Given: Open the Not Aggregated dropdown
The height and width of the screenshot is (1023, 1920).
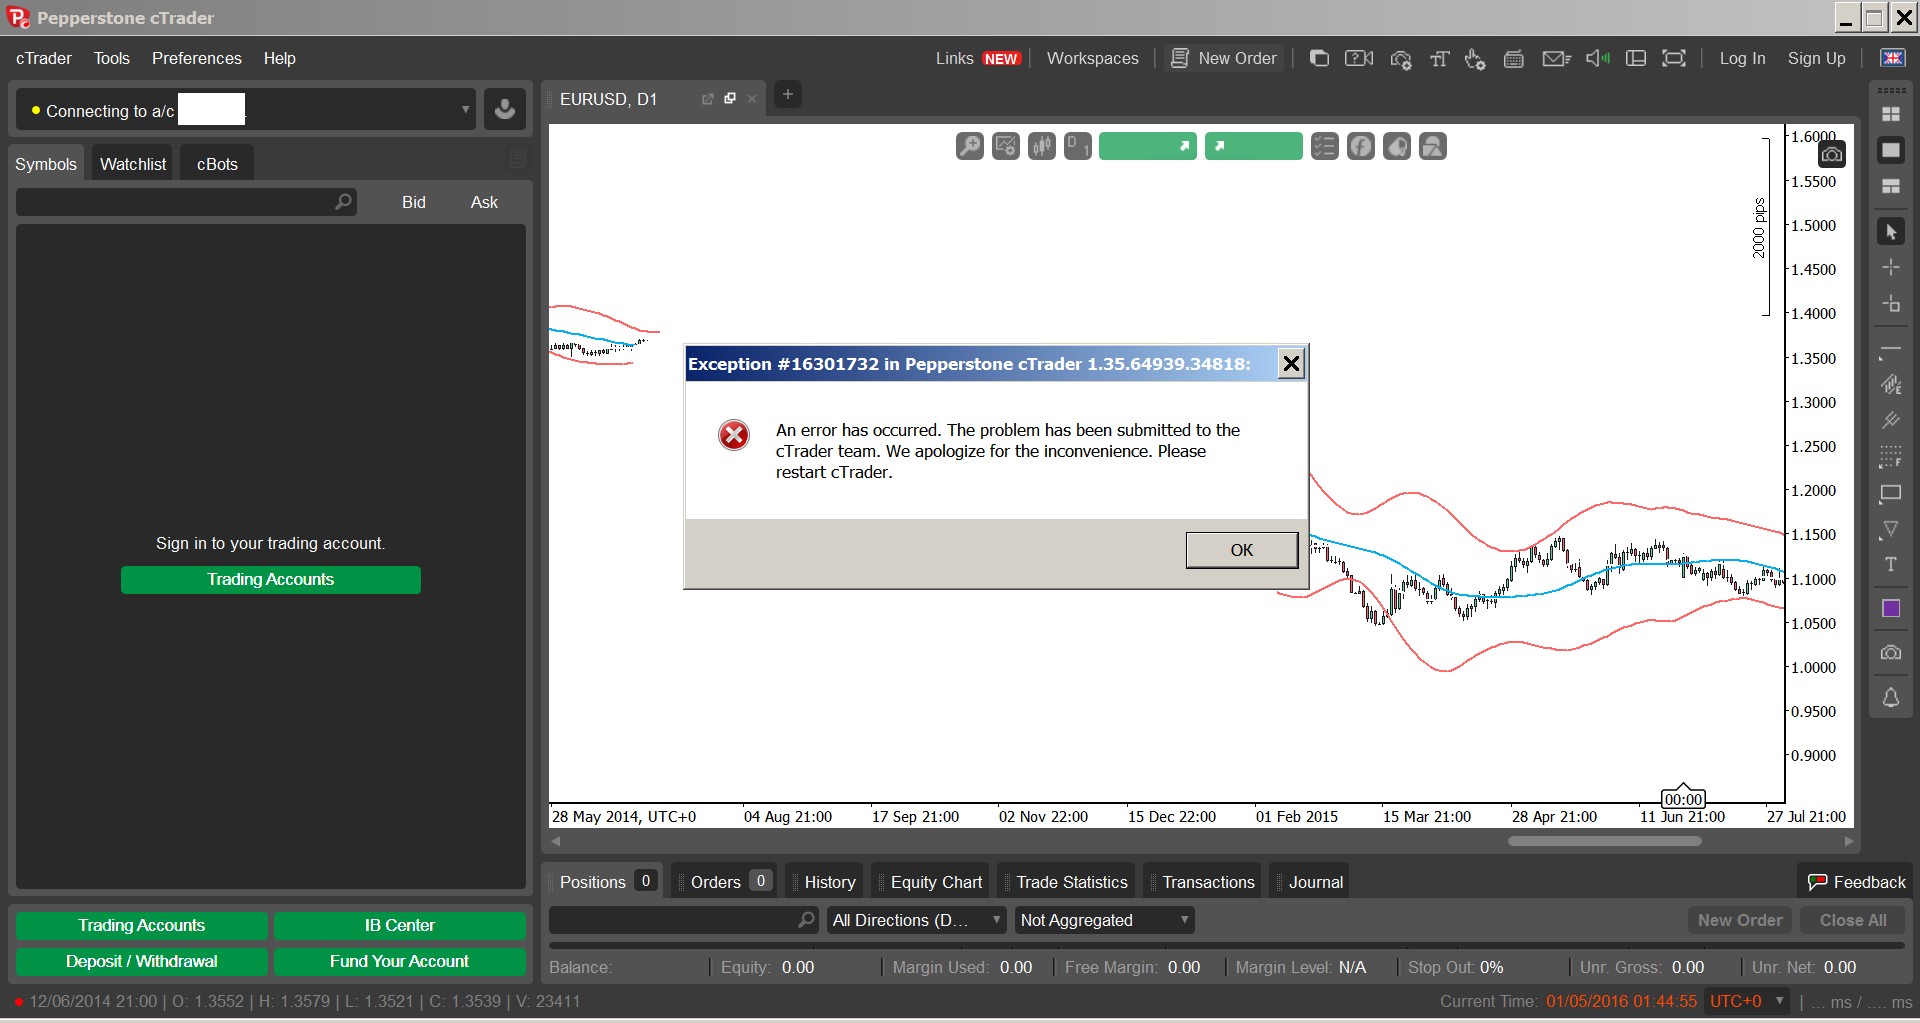Looking at the screenshot, I should (1104, 920).
